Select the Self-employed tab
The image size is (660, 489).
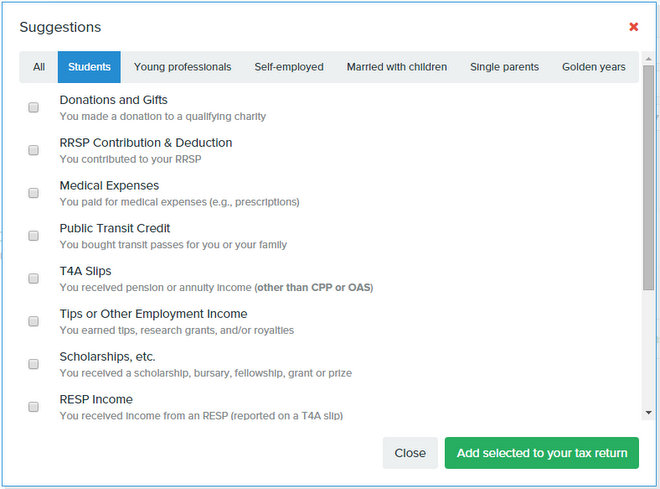point(289,67)
